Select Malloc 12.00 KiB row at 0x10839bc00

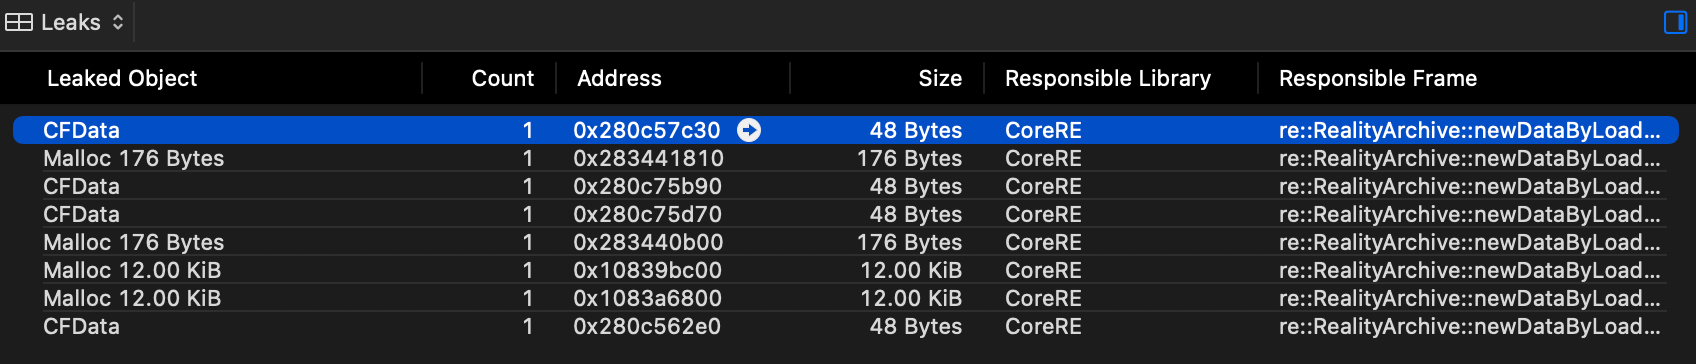tap(846, 270)
